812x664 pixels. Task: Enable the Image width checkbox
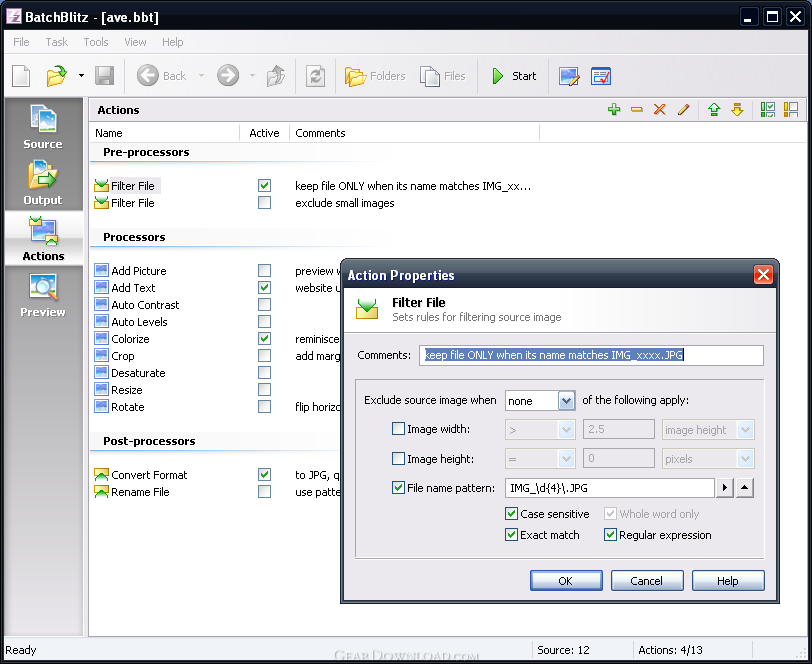[399, 429]
